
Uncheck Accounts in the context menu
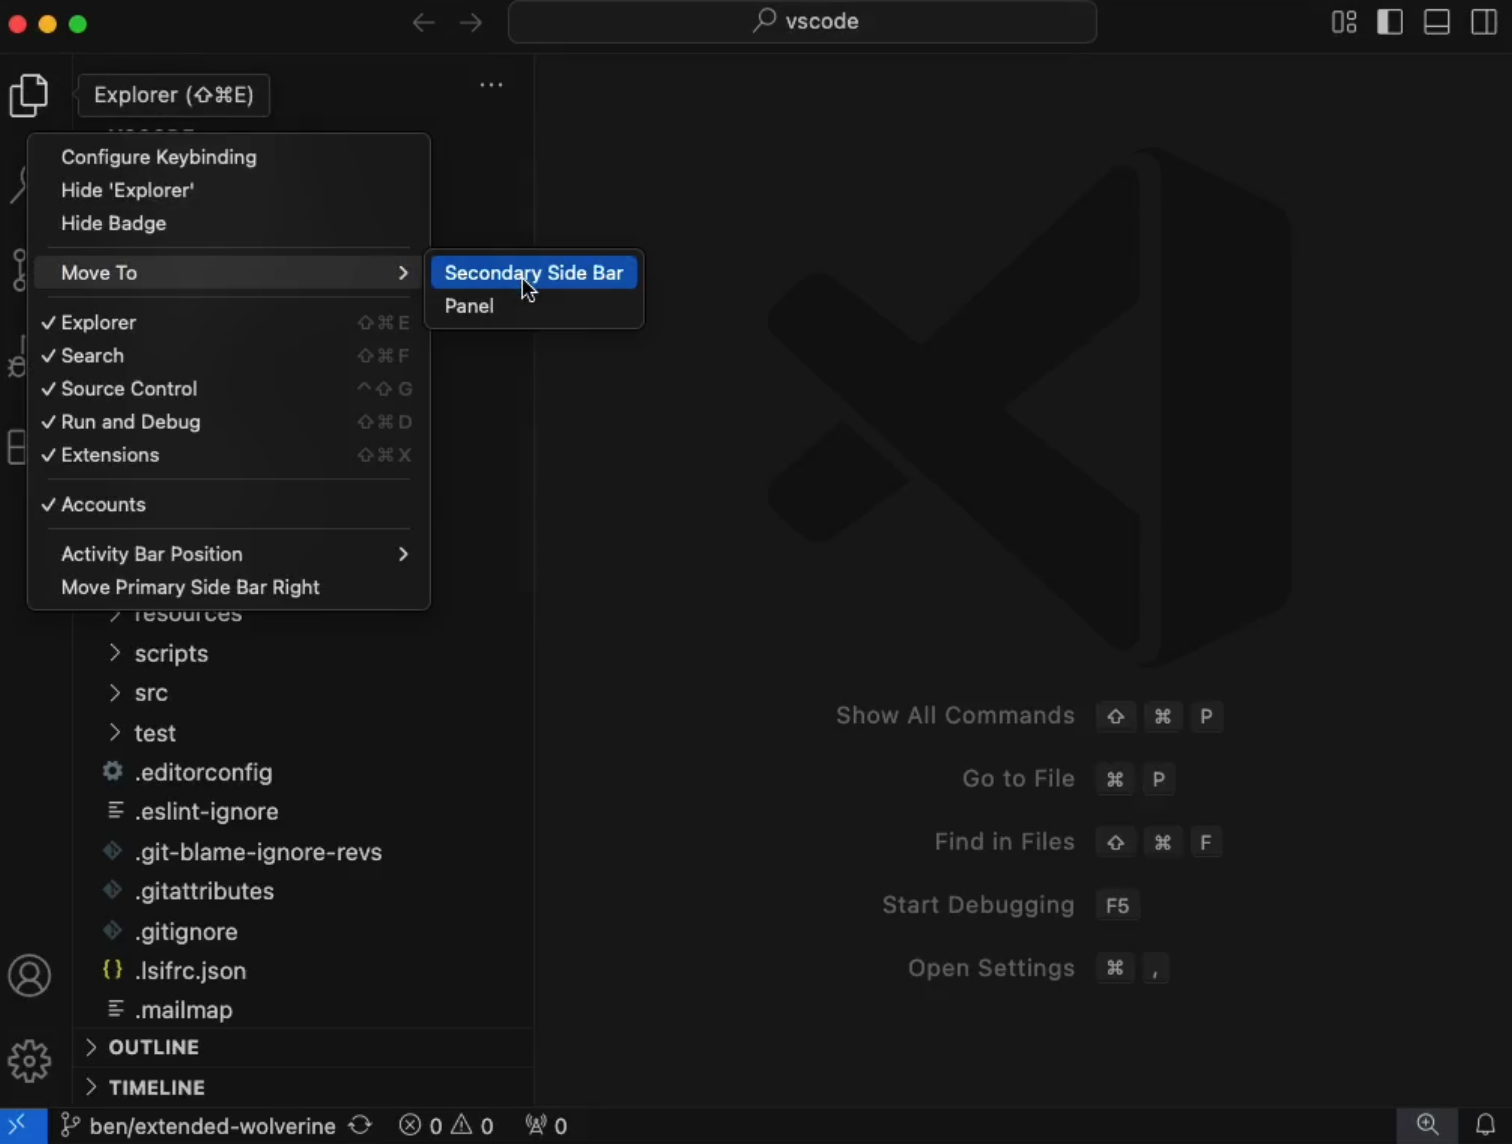(229, 505)
